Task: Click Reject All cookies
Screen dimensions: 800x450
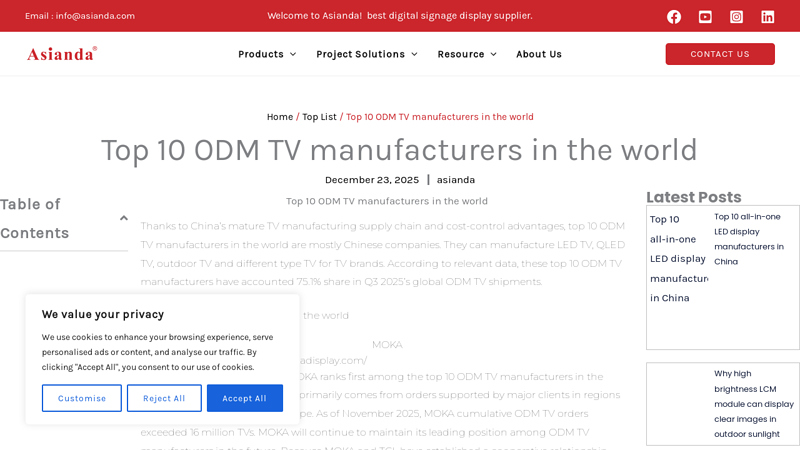Action: [x=164, y=398]
